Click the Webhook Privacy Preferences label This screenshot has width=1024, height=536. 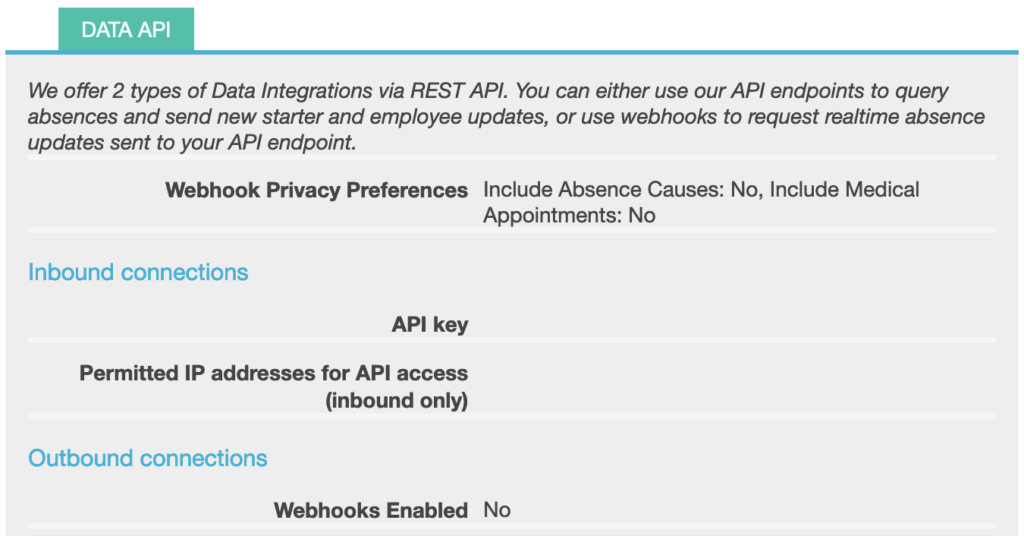point(316,190)
